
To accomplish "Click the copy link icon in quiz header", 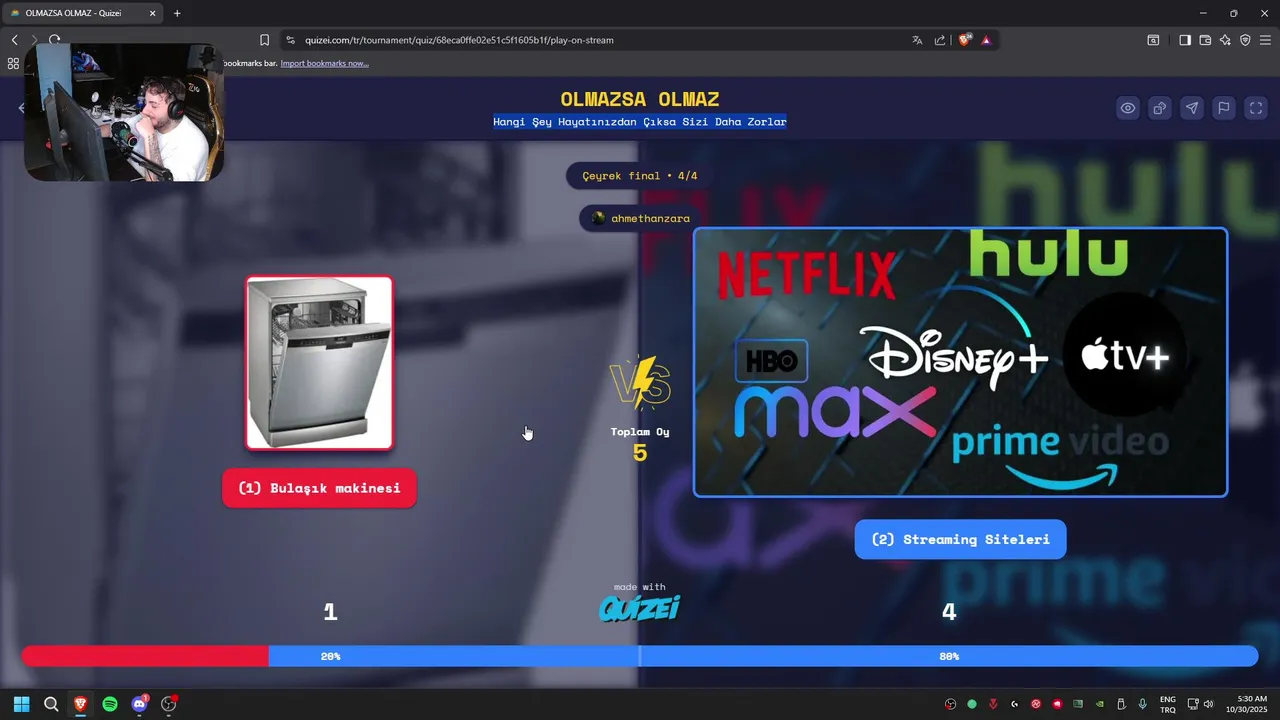I will coord(1160,108).
